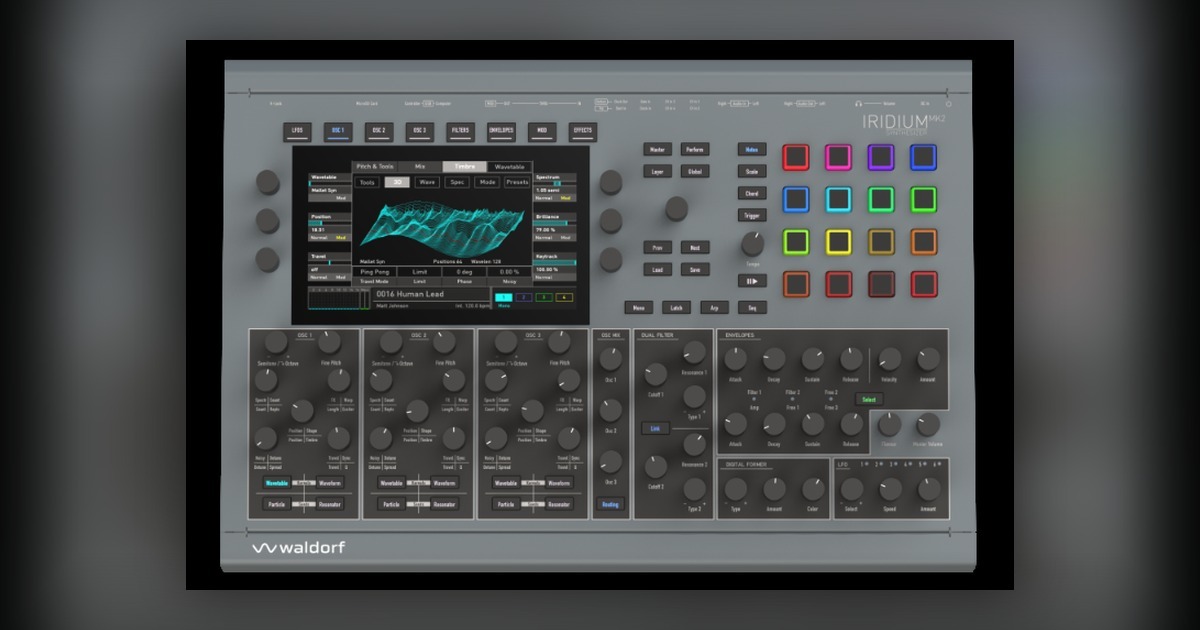1200x630 pixels.
Task: Toggle OSC 1 Waveform mode
Action: point(331,483)
